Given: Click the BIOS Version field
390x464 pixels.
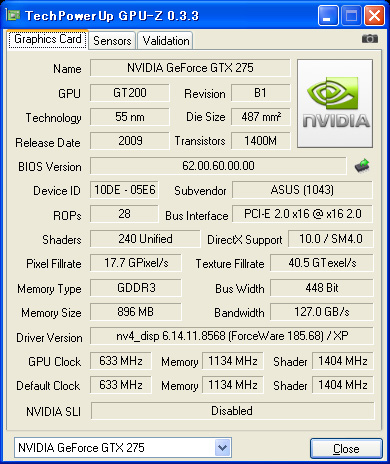Looking at the screenshot, I should [218, 166].
